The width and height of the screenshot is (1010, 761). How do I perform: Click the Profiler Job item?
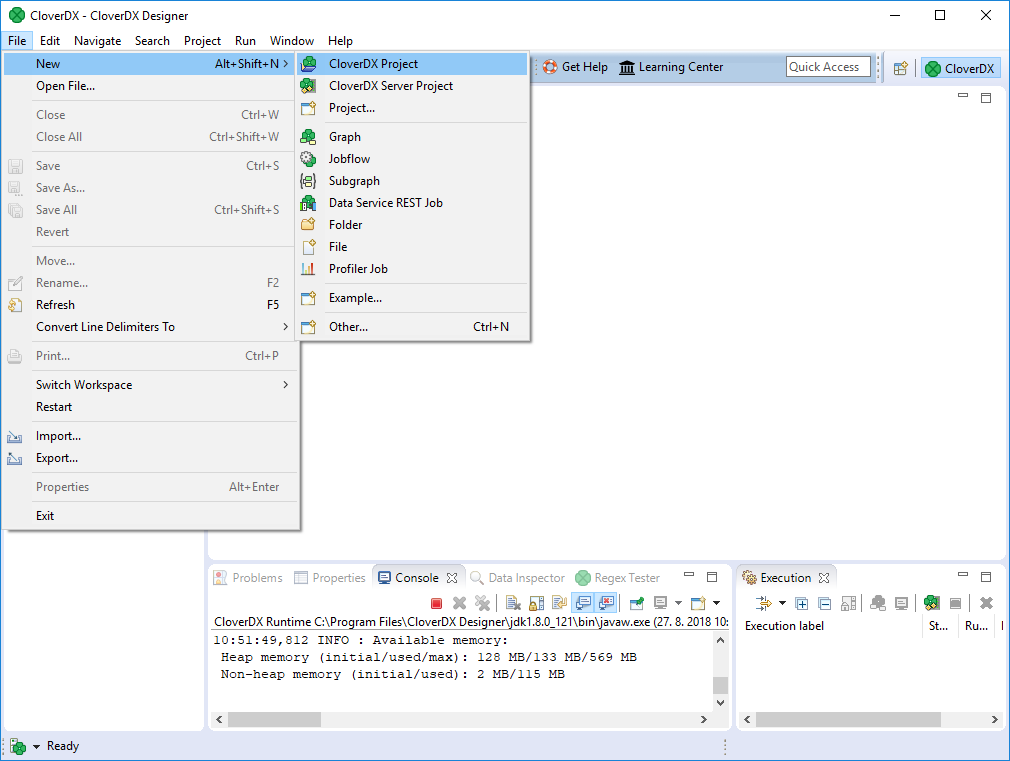tap(358, 269)
